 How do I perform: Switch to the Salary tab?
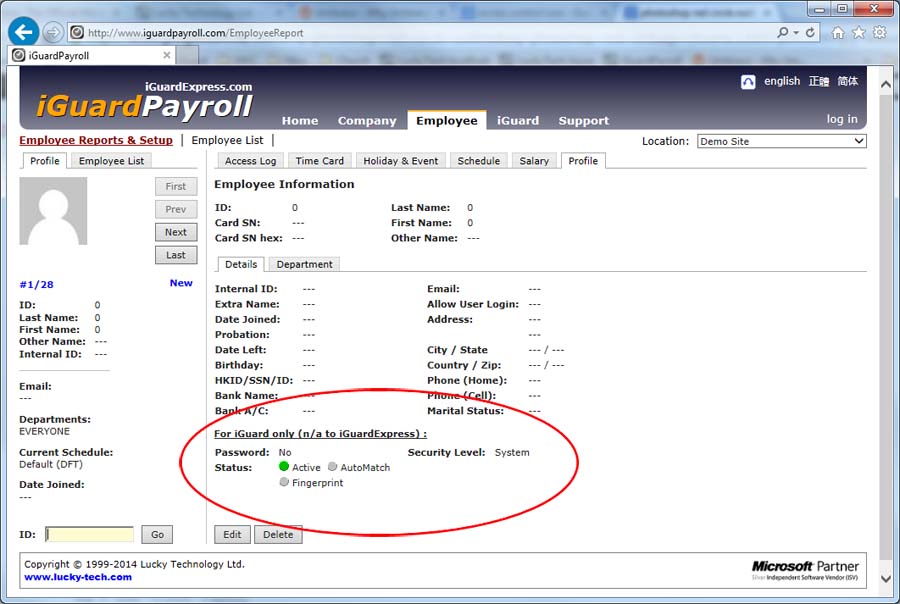(x=534, y=161)
